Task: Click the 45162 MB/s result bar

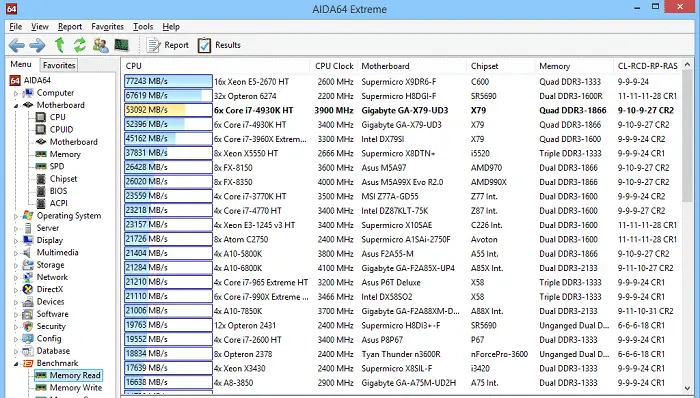Action: pyautogui.click(x=168, y=139)
